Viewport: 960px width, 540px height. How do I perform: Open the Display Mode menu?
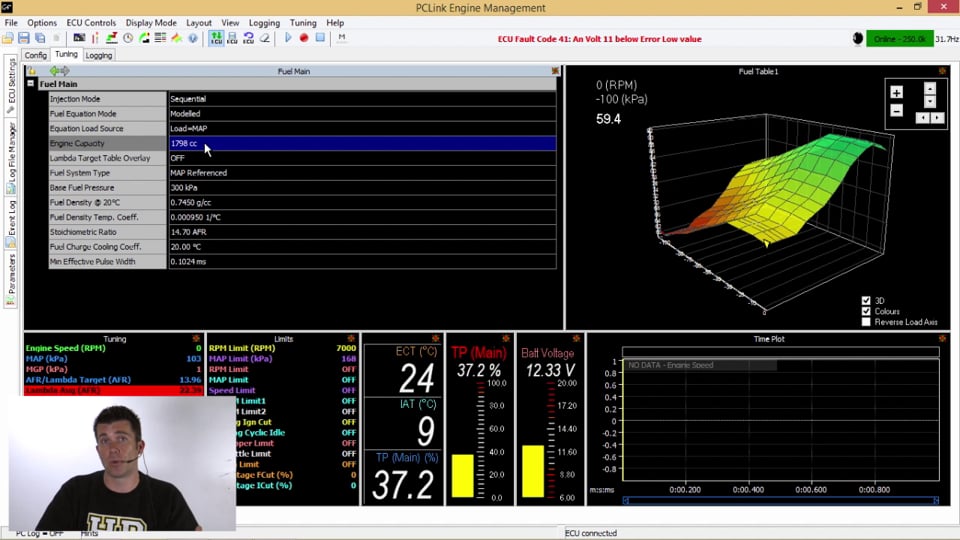tap(151, 23)
